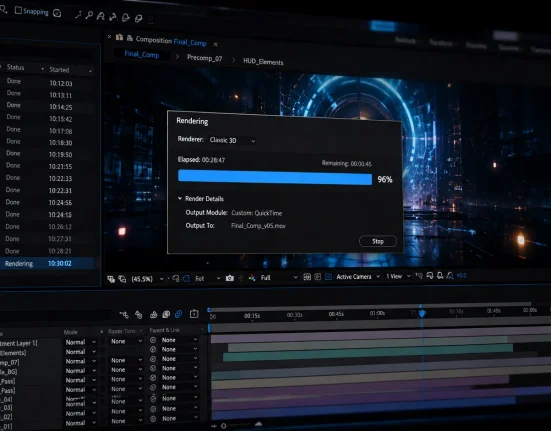Click parent pick whip icon for '_03]' layer
This screenshot has width=551, height=431.
click(153, 399)
